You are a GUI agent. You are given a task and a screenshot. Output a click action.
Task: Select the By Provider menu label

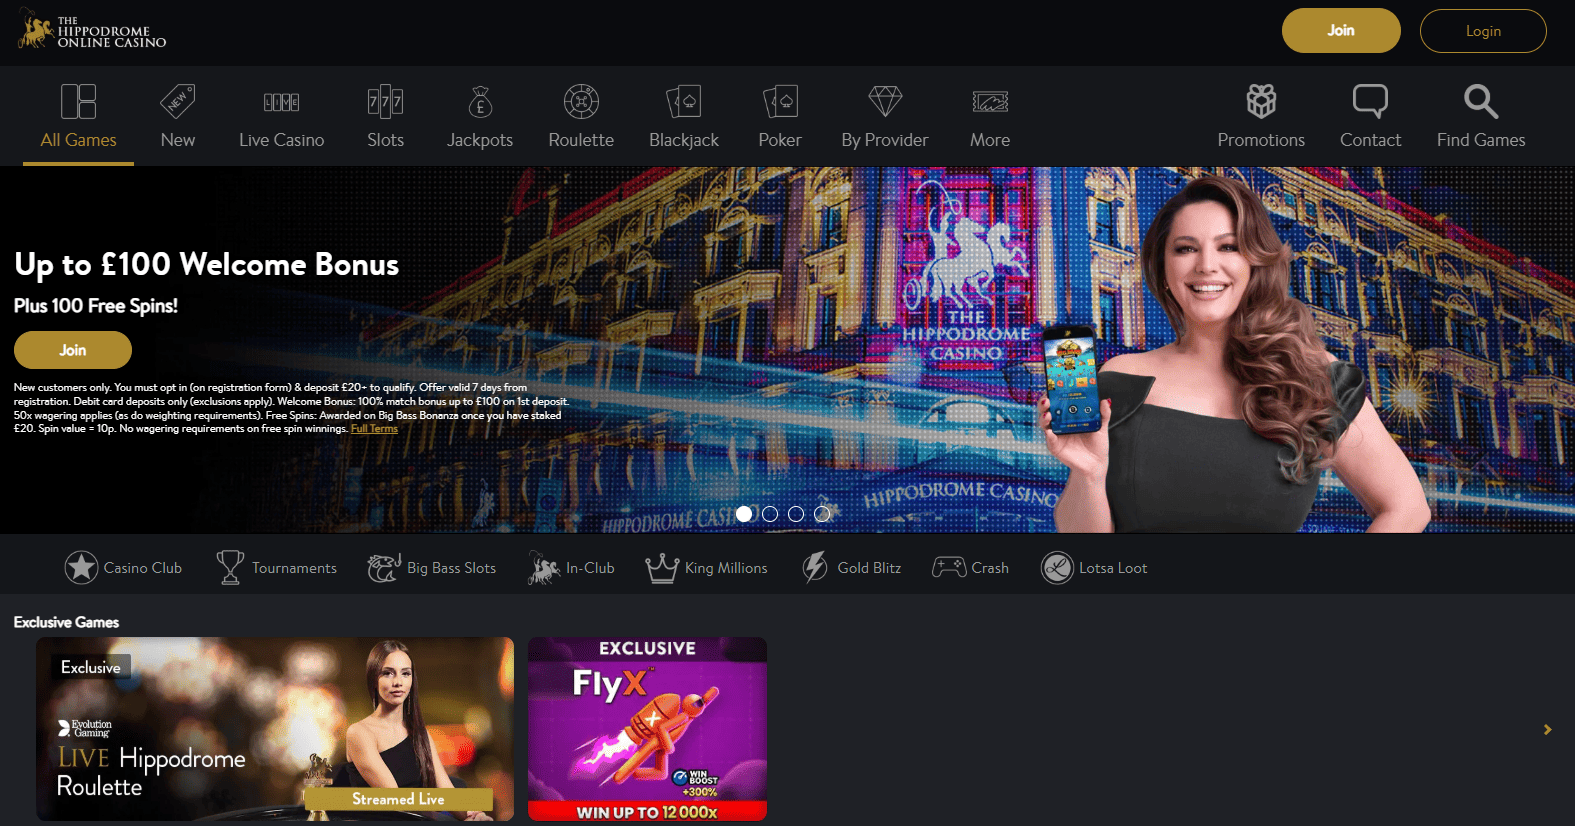[x=885, y=140]
